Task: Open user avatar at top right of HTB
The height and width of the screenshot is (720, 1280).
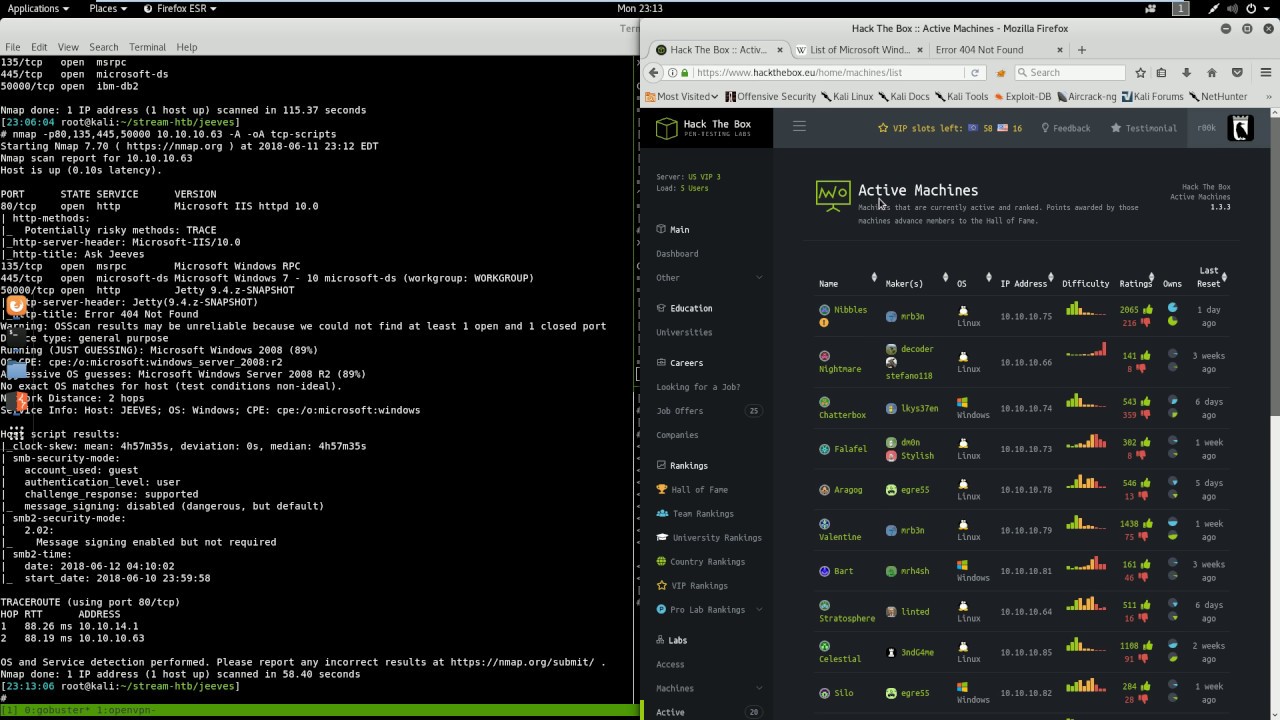Action: tap(1240, 127)
